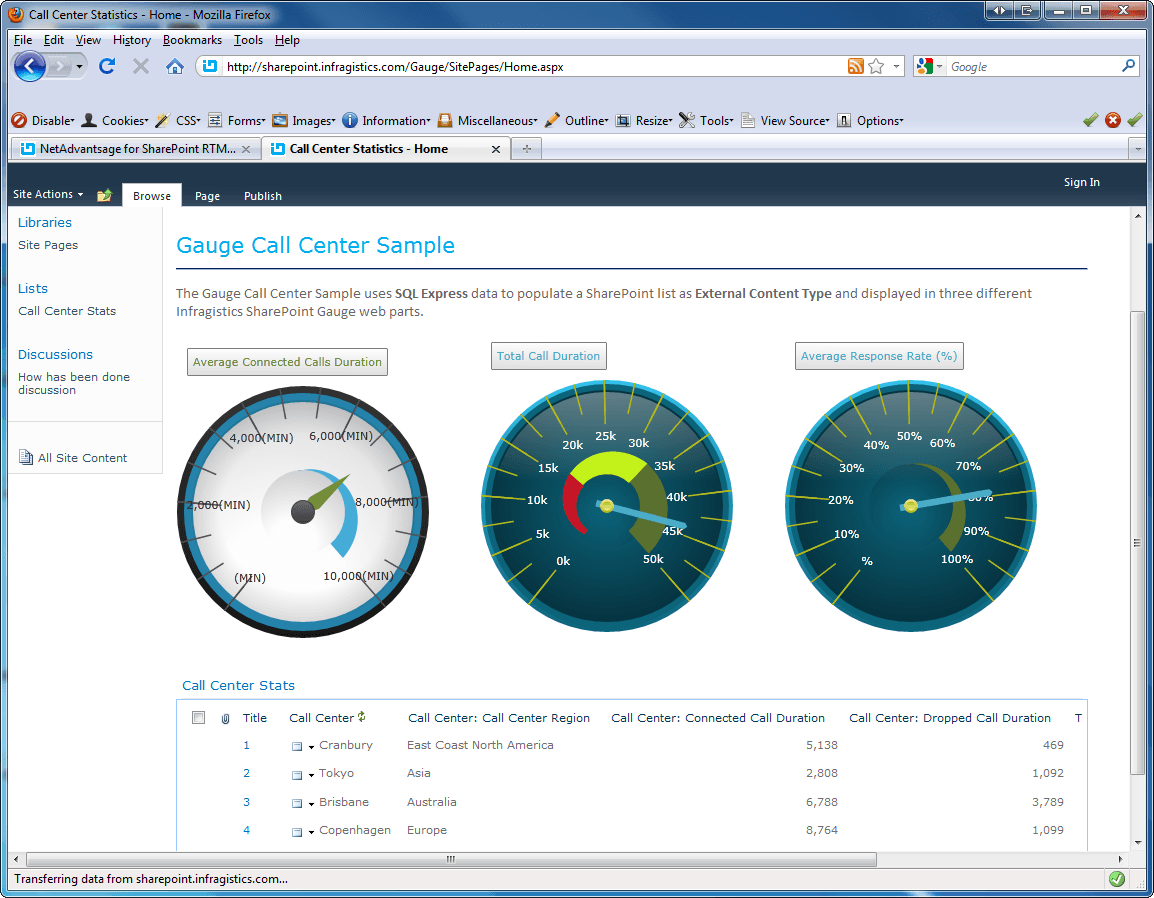Image resolution: width=1154 pixels, height=898 pixels.
Task: Click the SharePoint navigate up folder icon
Action: [105, 195]
